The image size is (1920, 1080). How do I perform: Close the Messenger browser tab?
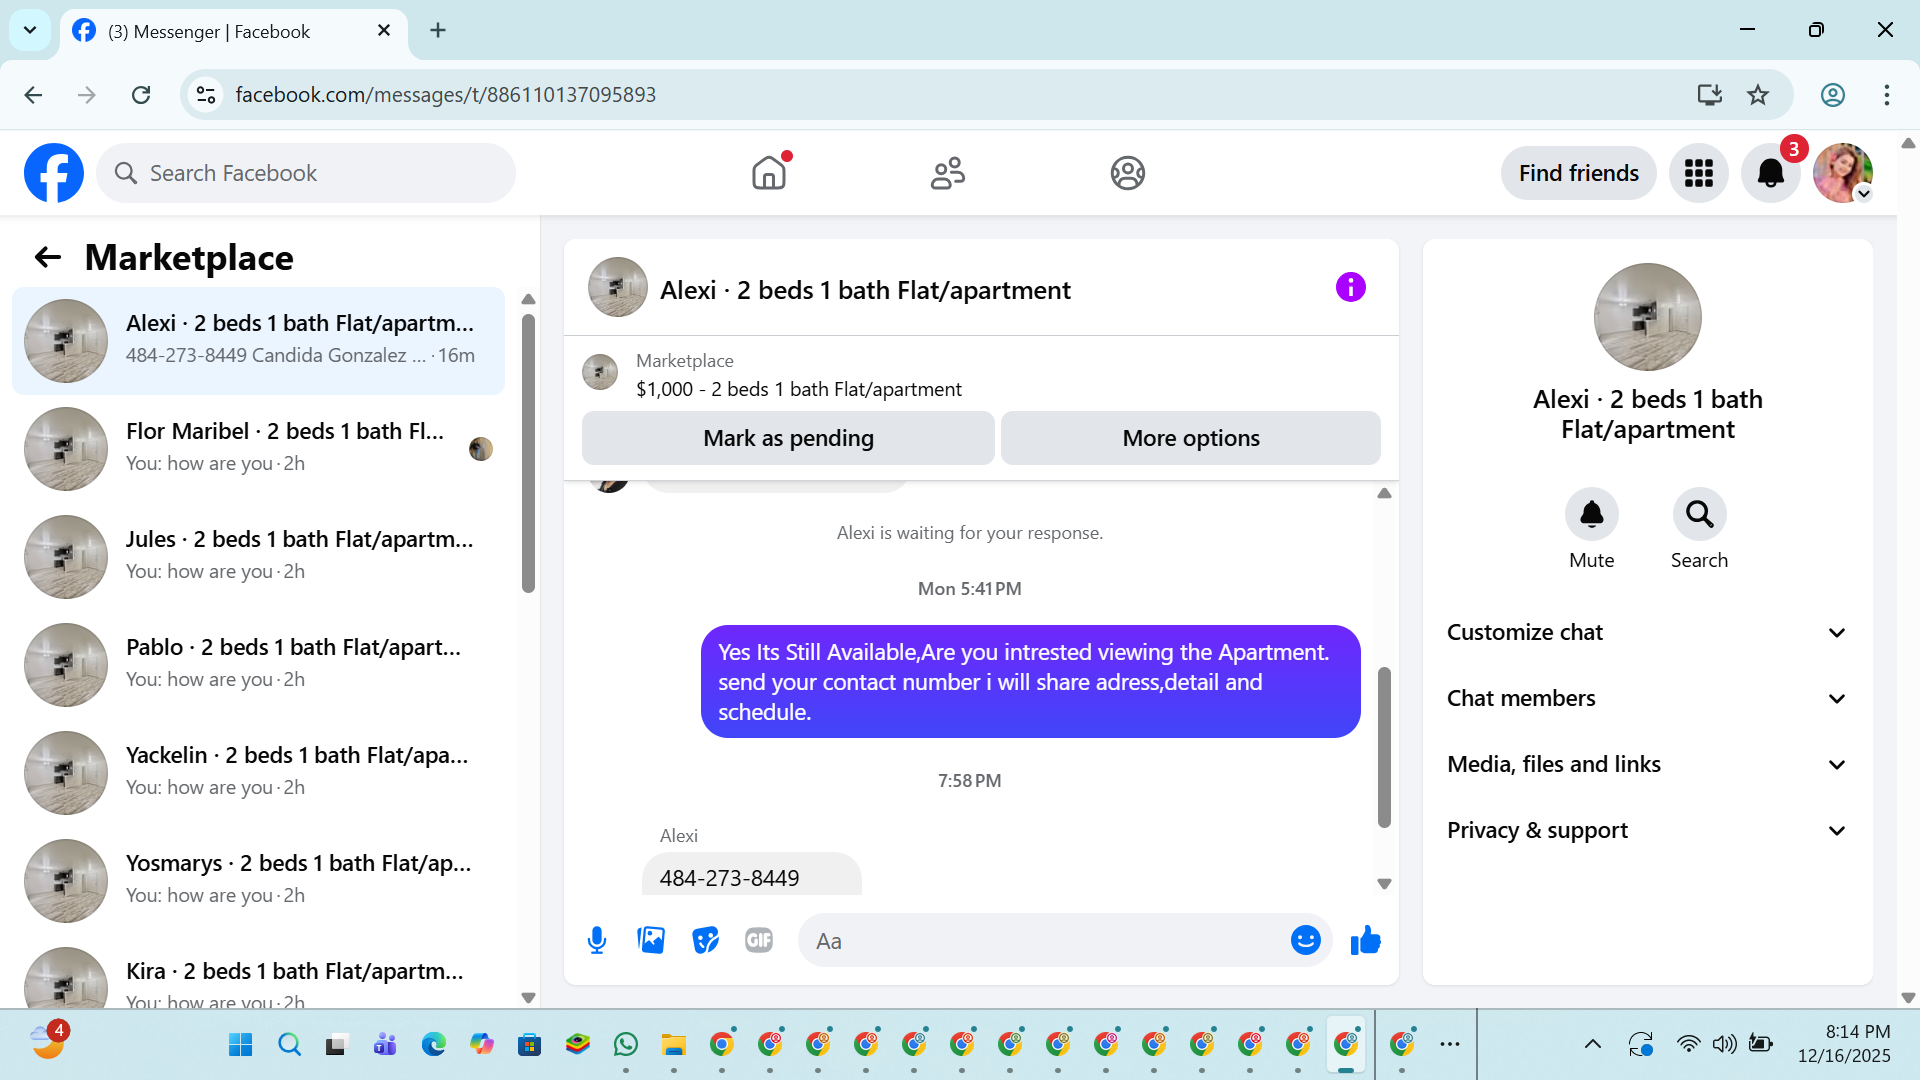click(x=384, y=31)
